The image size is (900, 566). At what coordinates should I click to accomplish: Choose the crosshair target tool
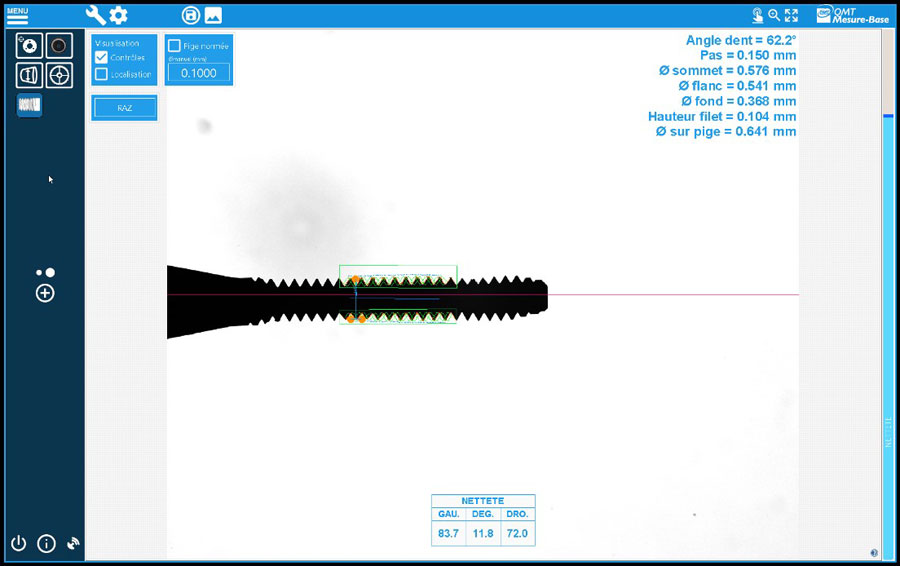point(60,75)
